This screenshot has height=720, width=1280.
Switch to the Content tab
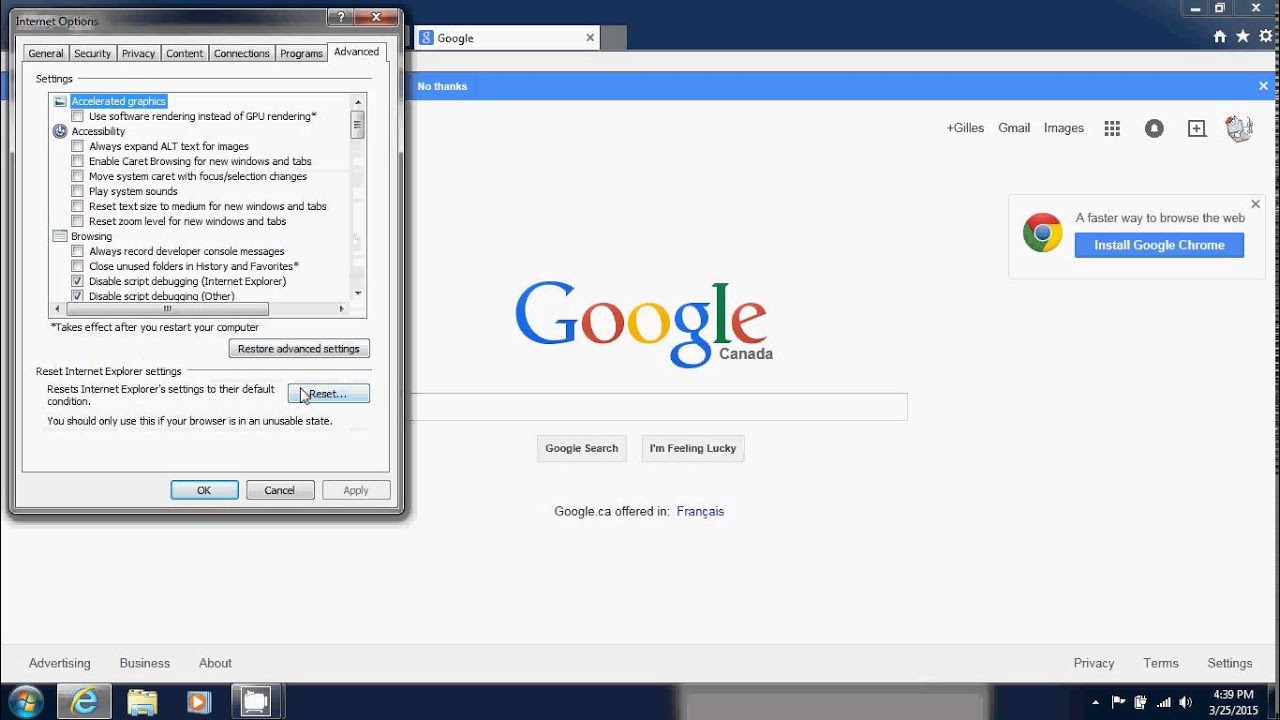tap(184, 53)
